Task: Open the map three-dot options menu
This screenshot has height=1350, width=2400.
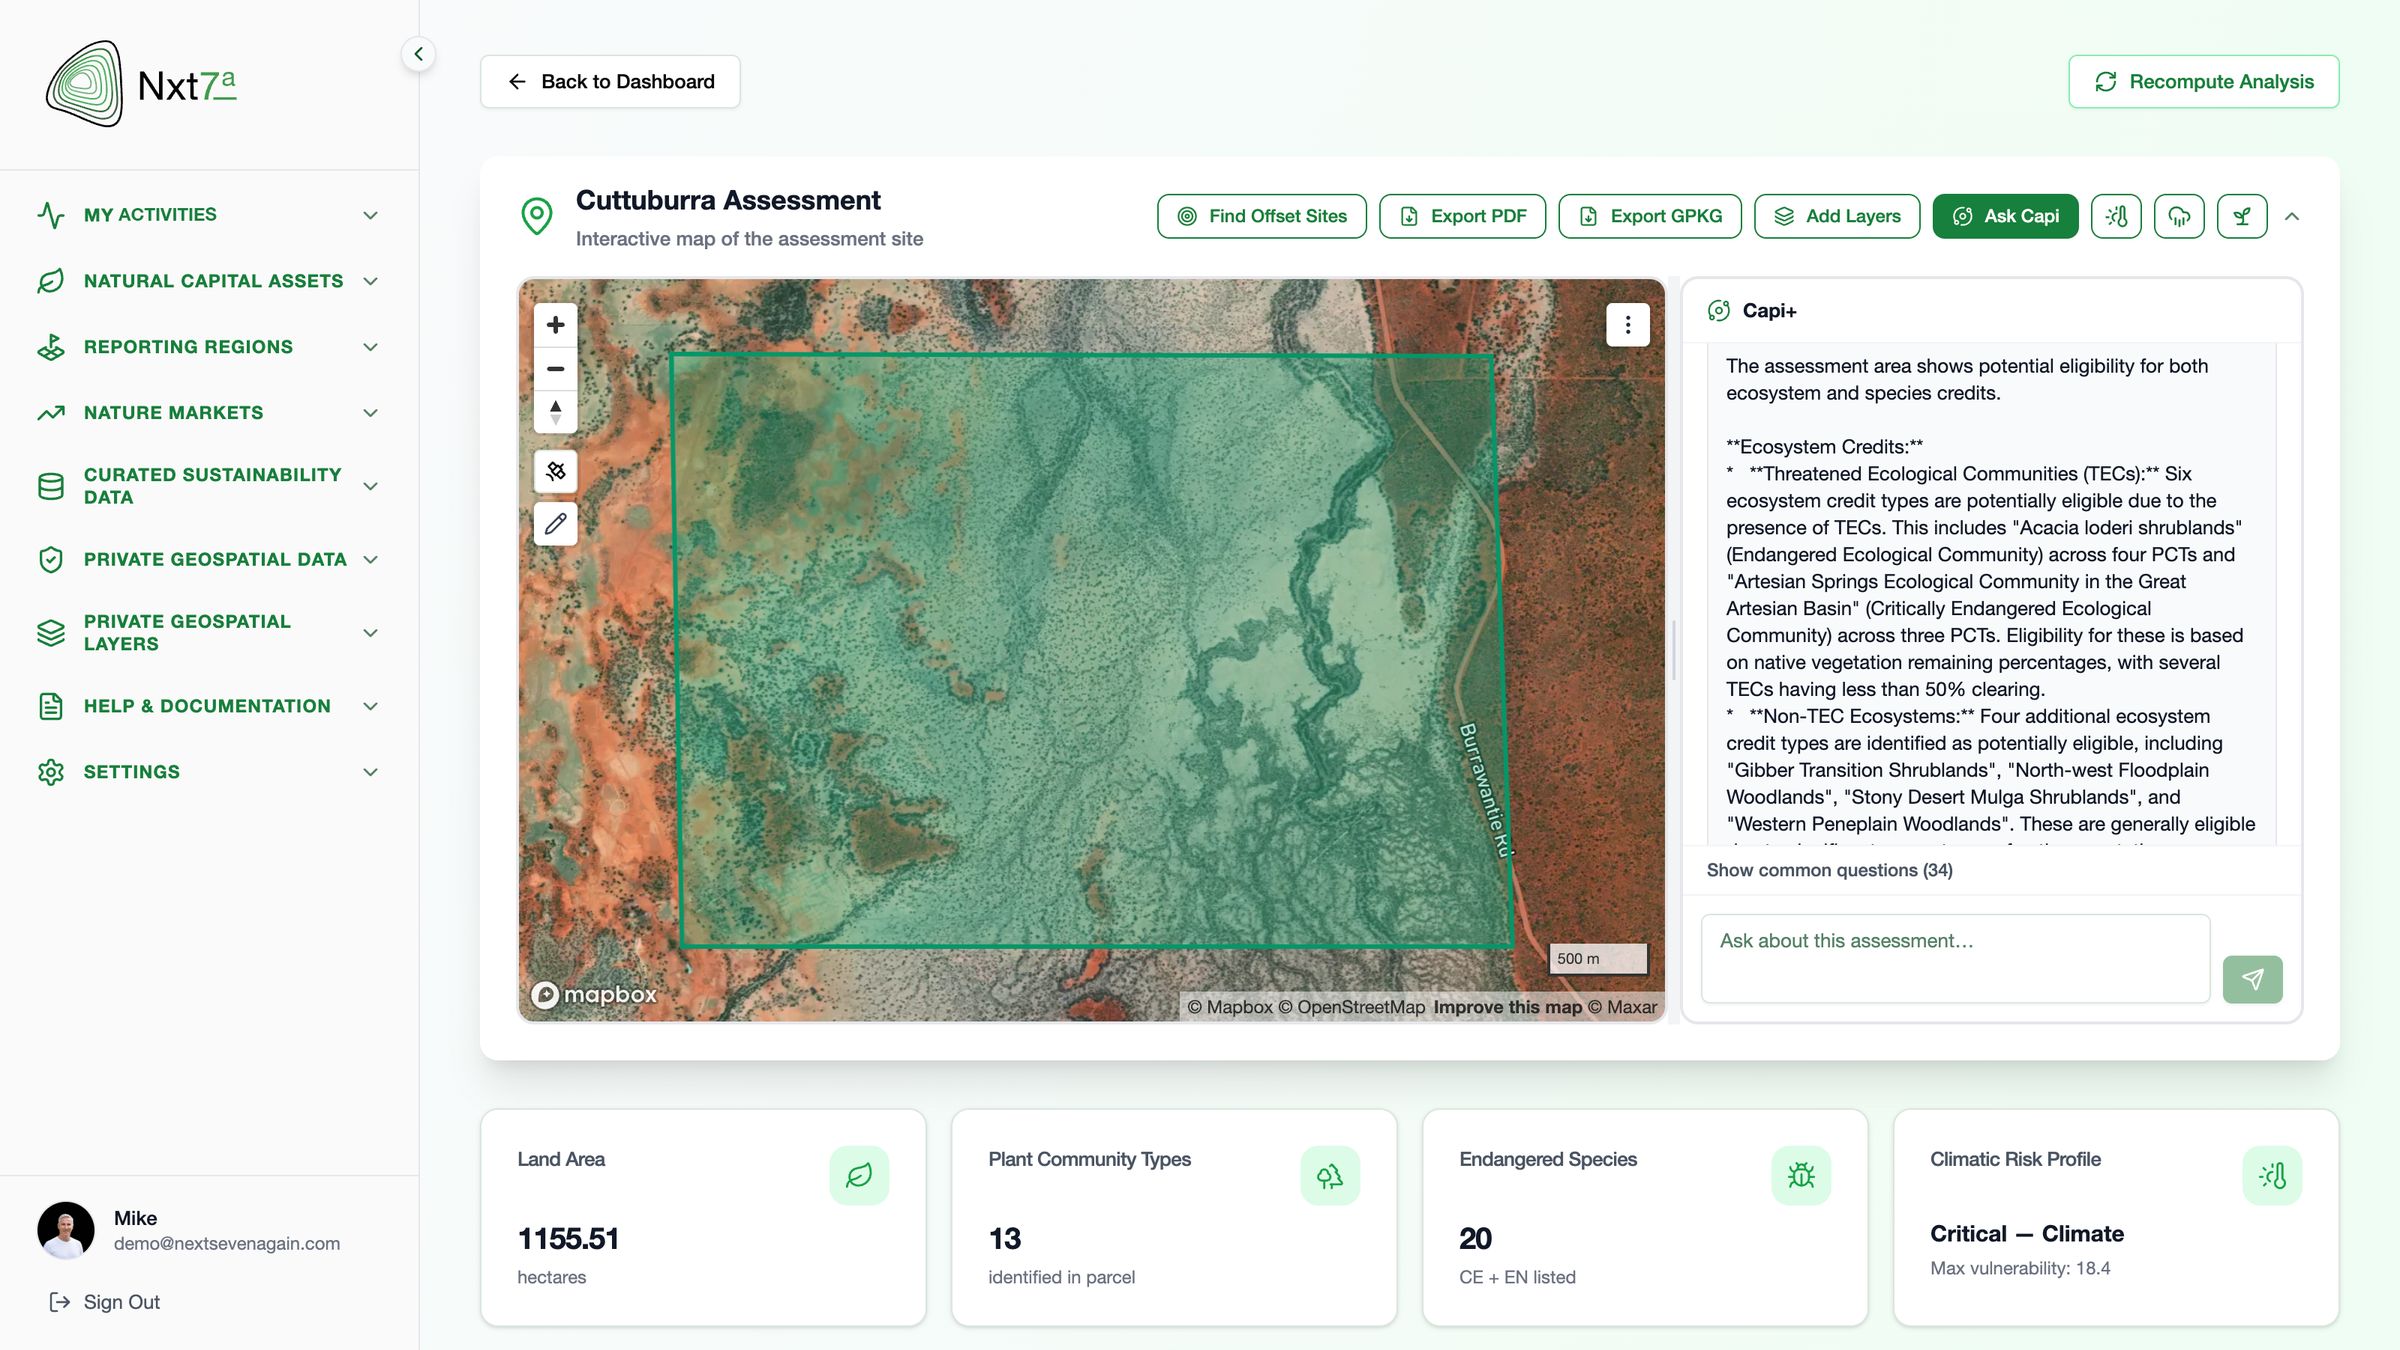Action: click(1628, 325)
